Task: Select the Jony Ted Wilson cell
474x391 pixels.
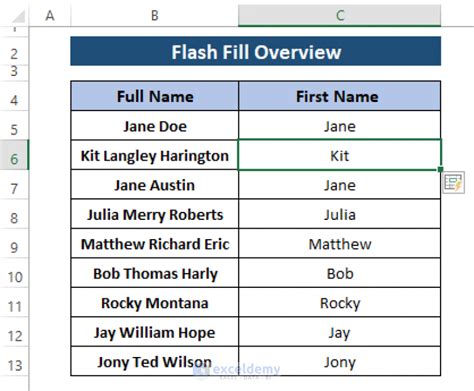Action: (x=155, y=362)
